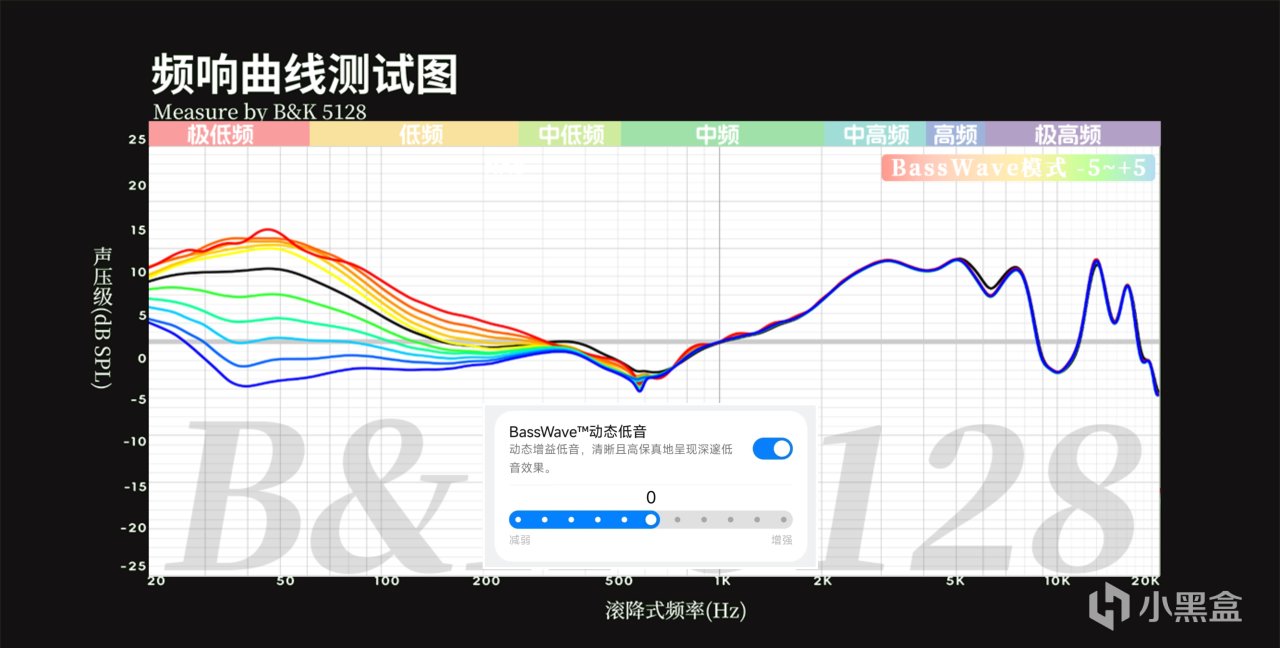Click the 1K frequency tick label
The height and width of the screenshot is (648, 1280).
click(721, 581)
